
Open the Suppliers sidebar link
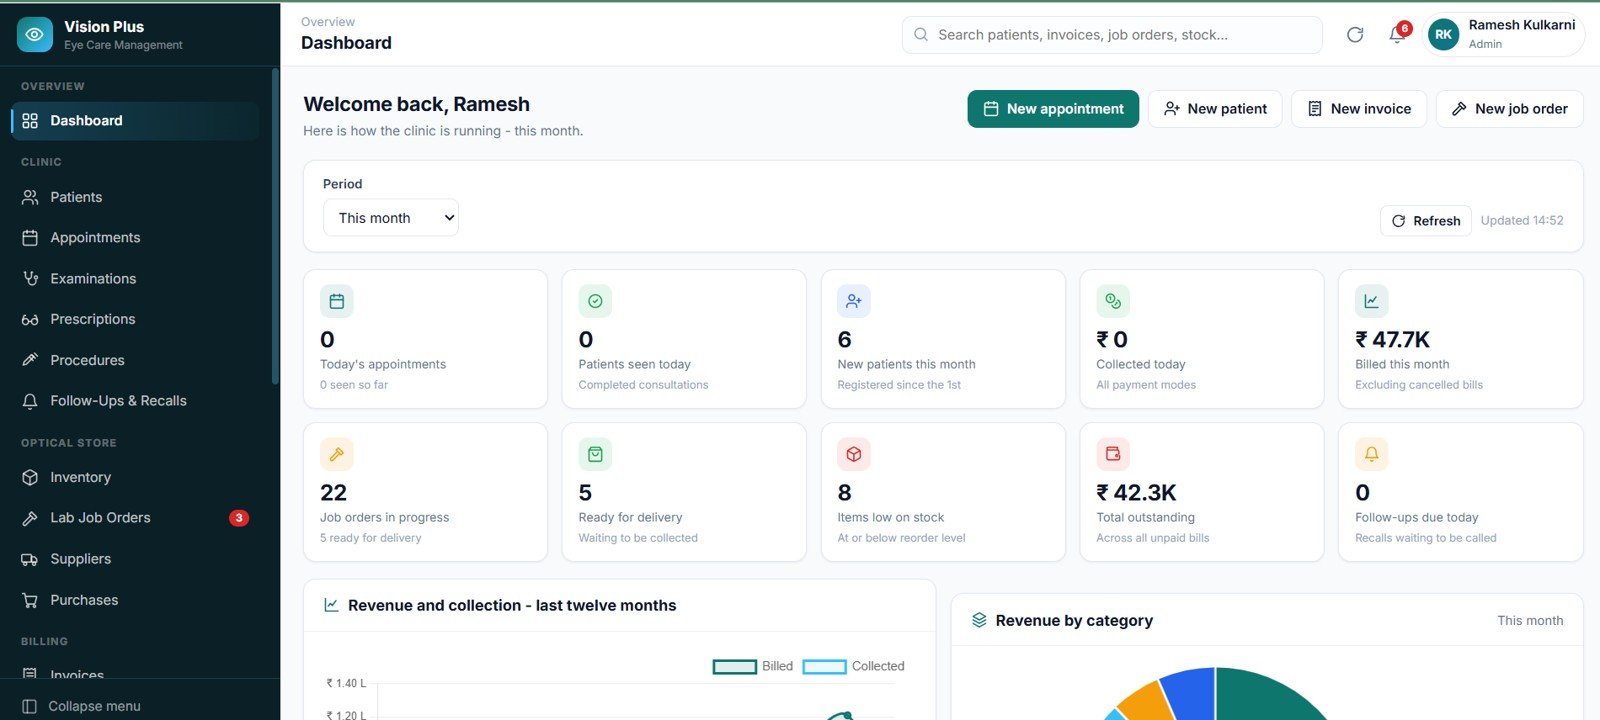tap(135, 559)
